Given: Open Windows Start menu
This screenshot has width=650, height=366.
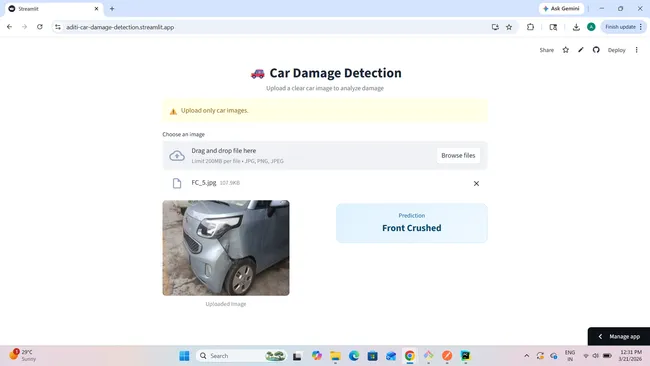Looking at the screenshot, I should point(184,356).
